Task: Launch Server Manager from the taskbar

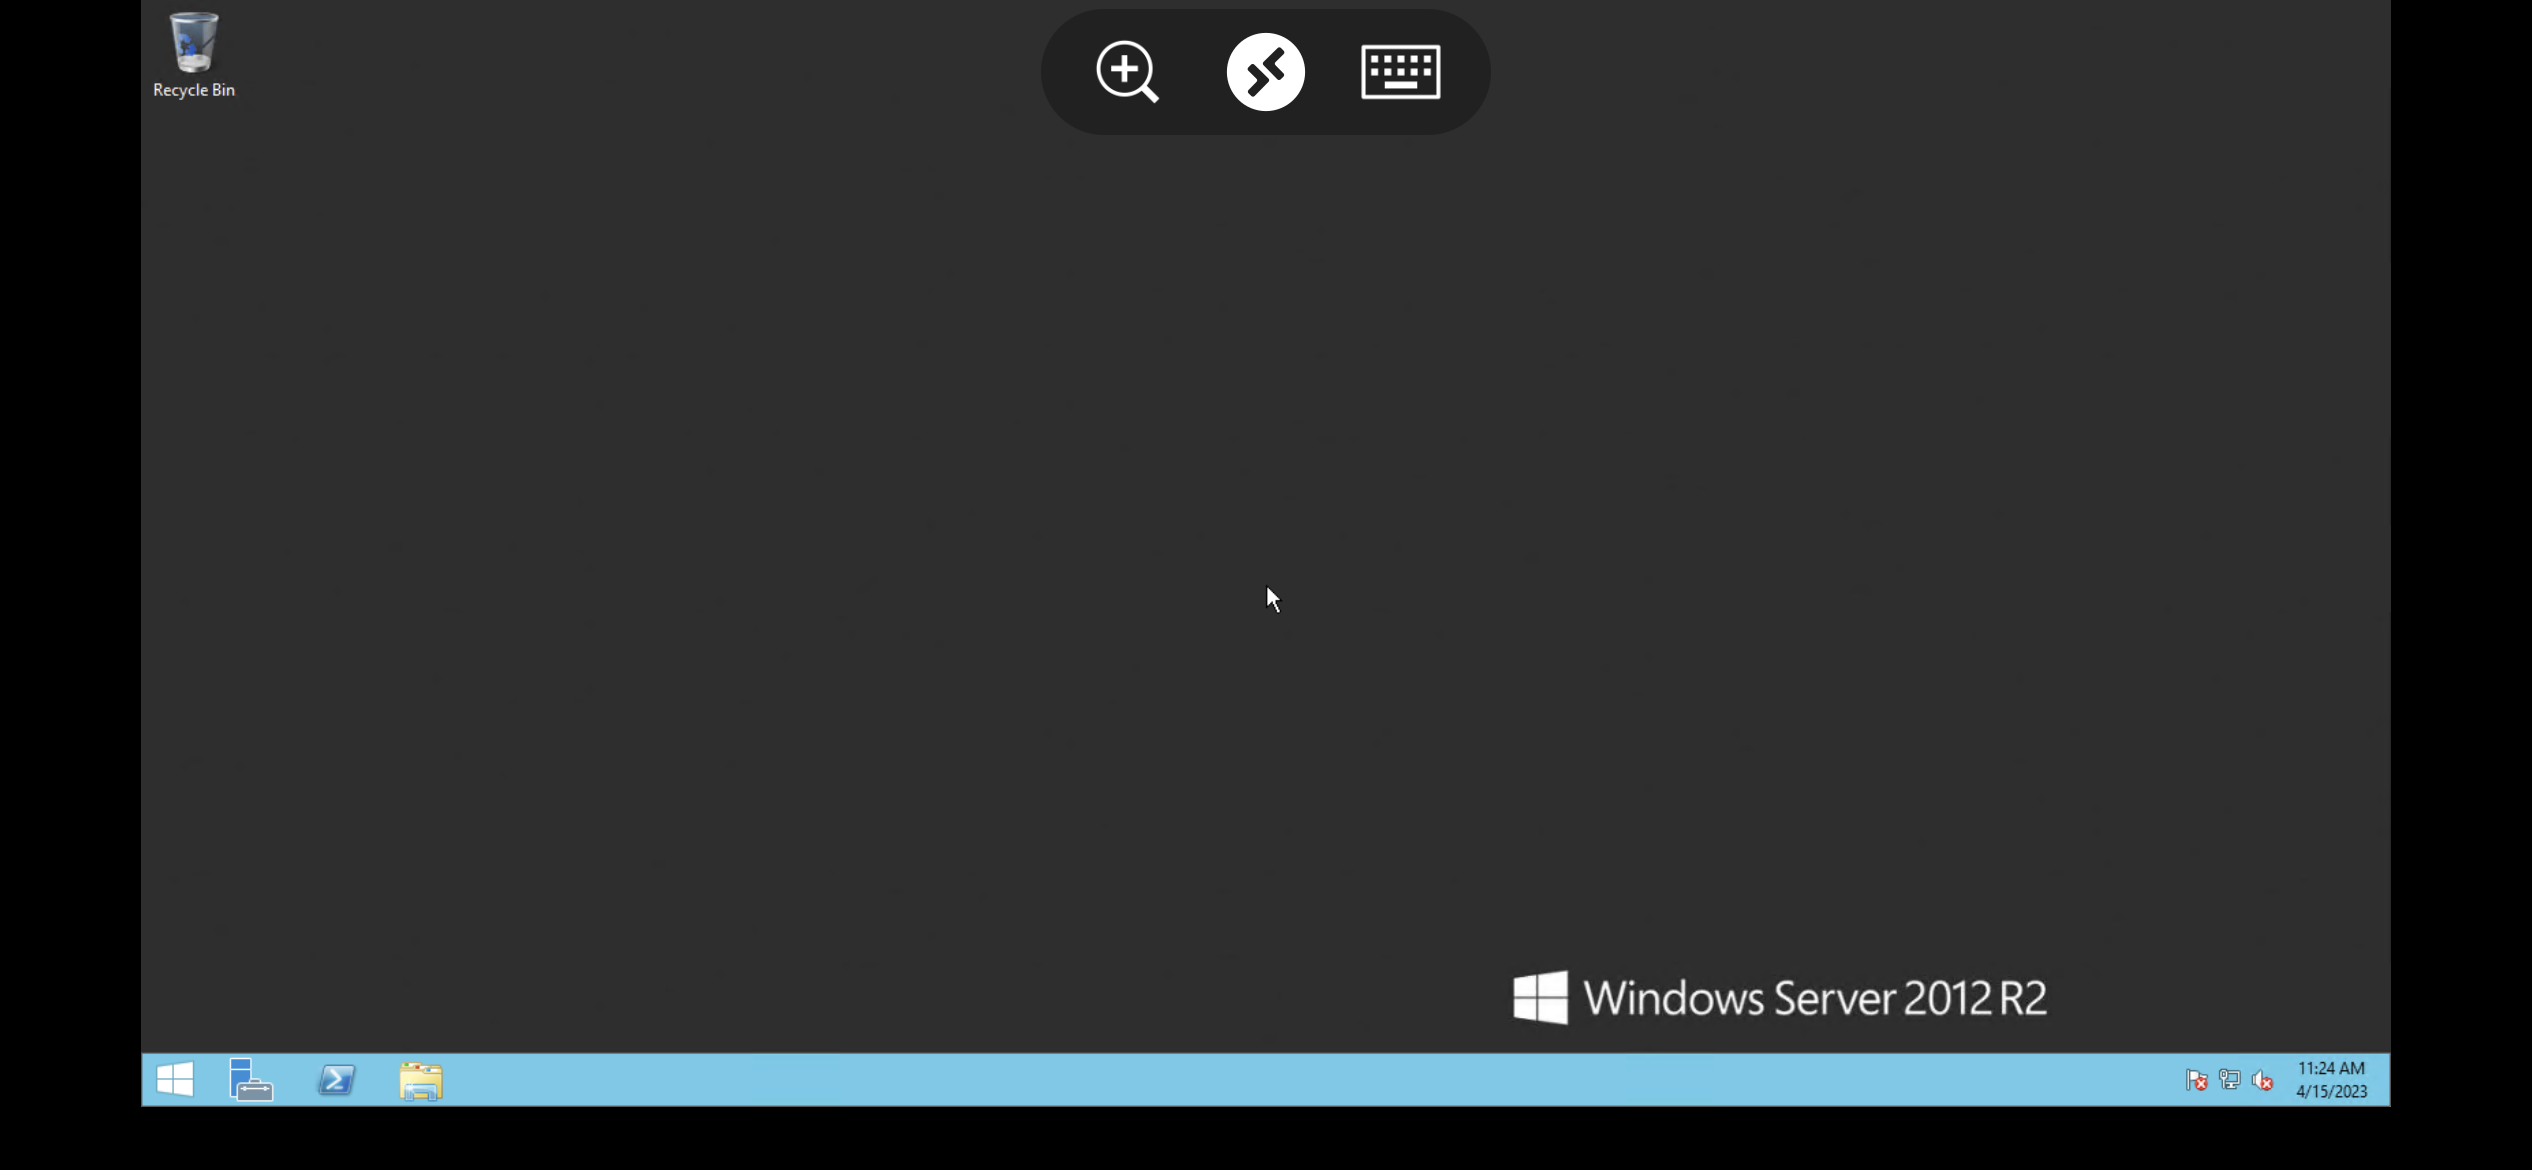Action: [x=250, y=1079]
